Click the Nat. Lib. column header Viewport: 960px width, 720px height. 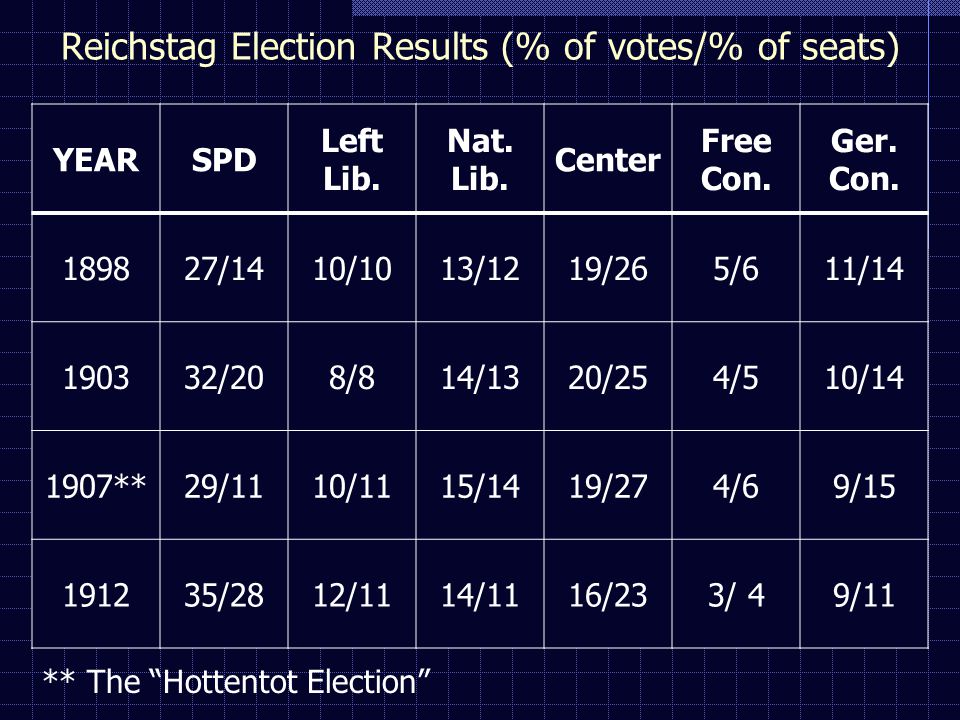point(480,160)
